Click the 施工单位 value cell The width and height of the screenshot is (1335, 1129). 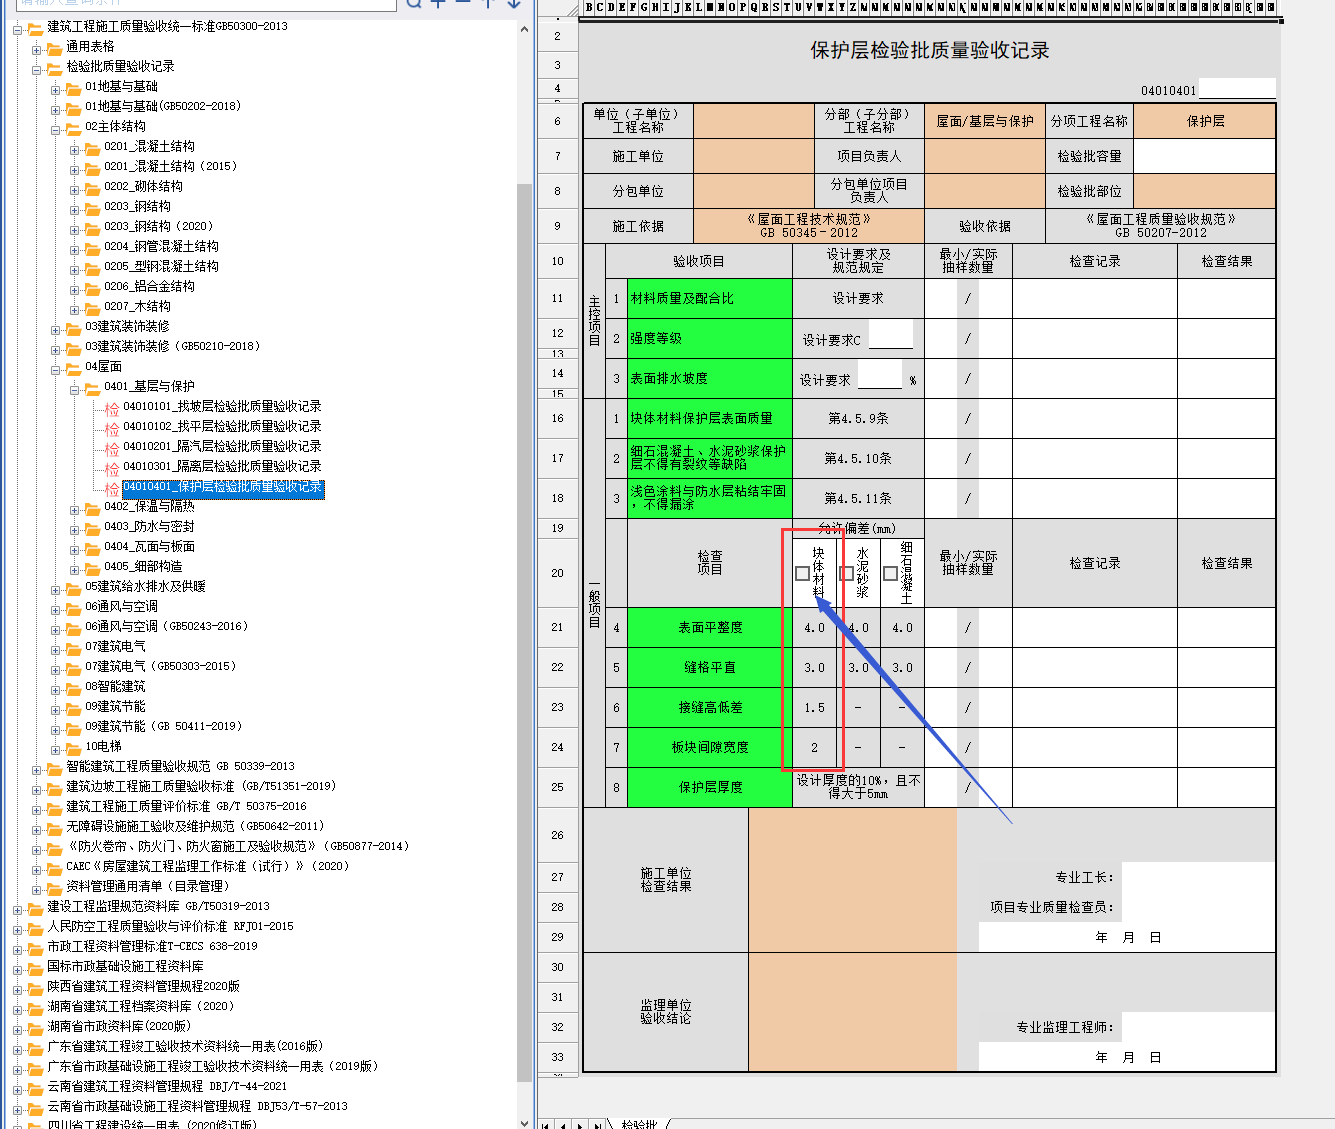753,156
